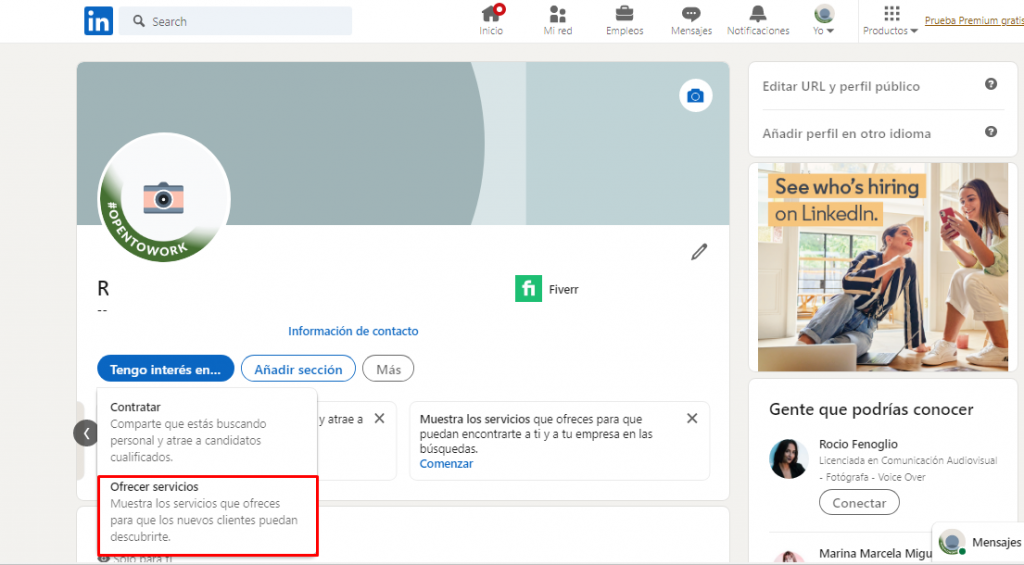Click Conectar button for Rocio Fenoglio

859,503
